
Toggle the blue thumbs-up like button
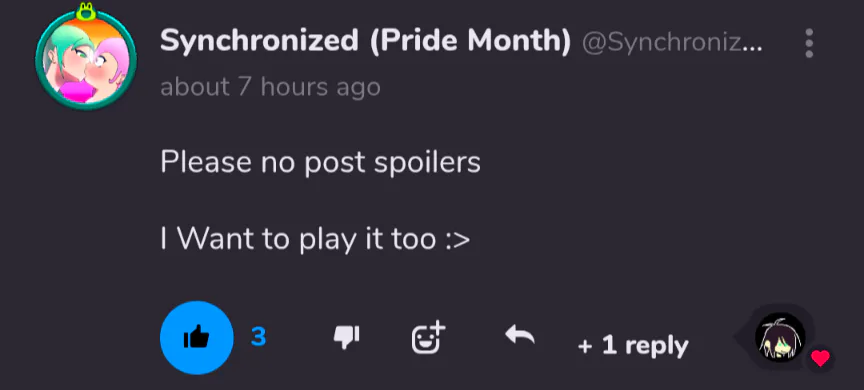point(196,337)
